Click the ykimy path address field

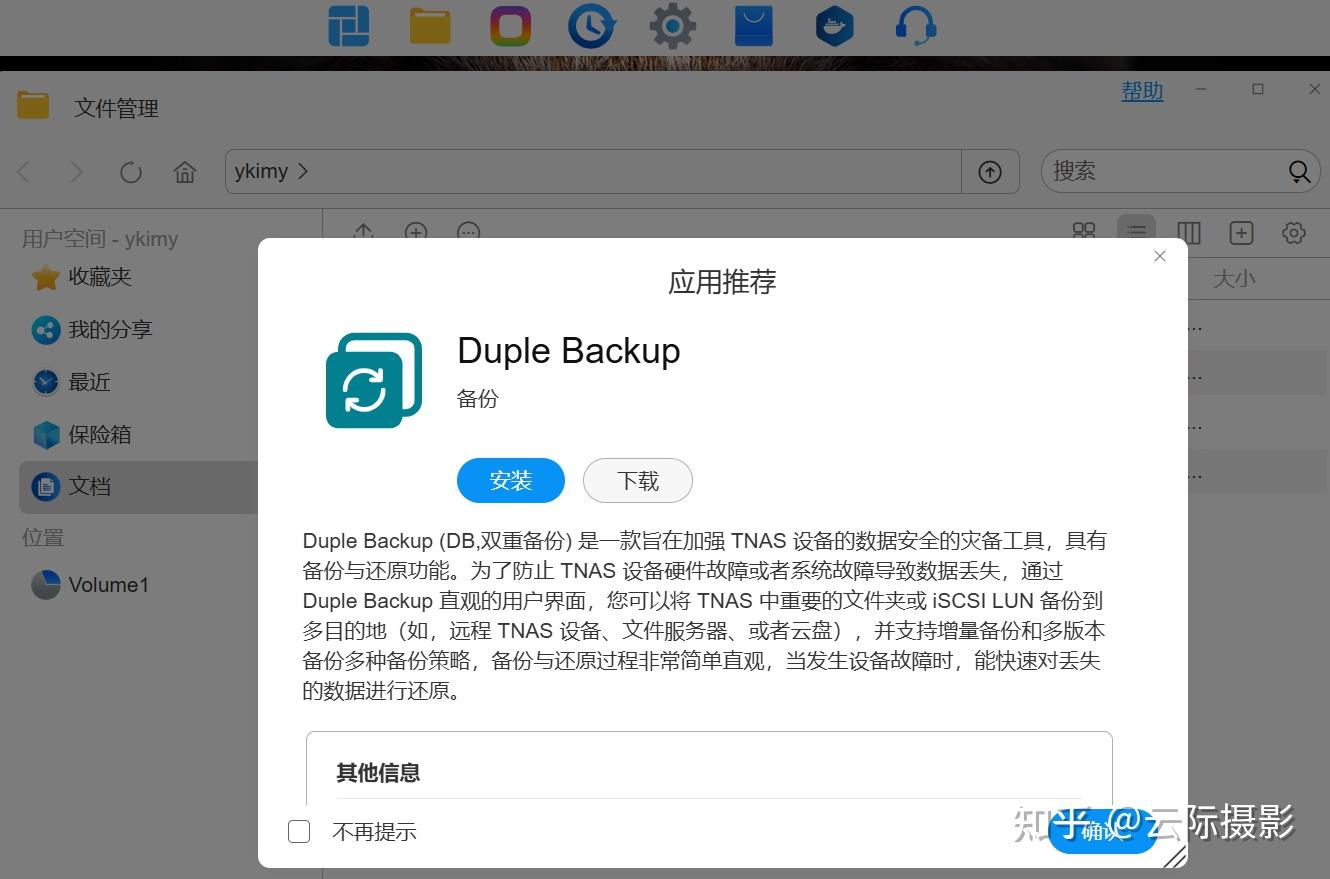593,172
